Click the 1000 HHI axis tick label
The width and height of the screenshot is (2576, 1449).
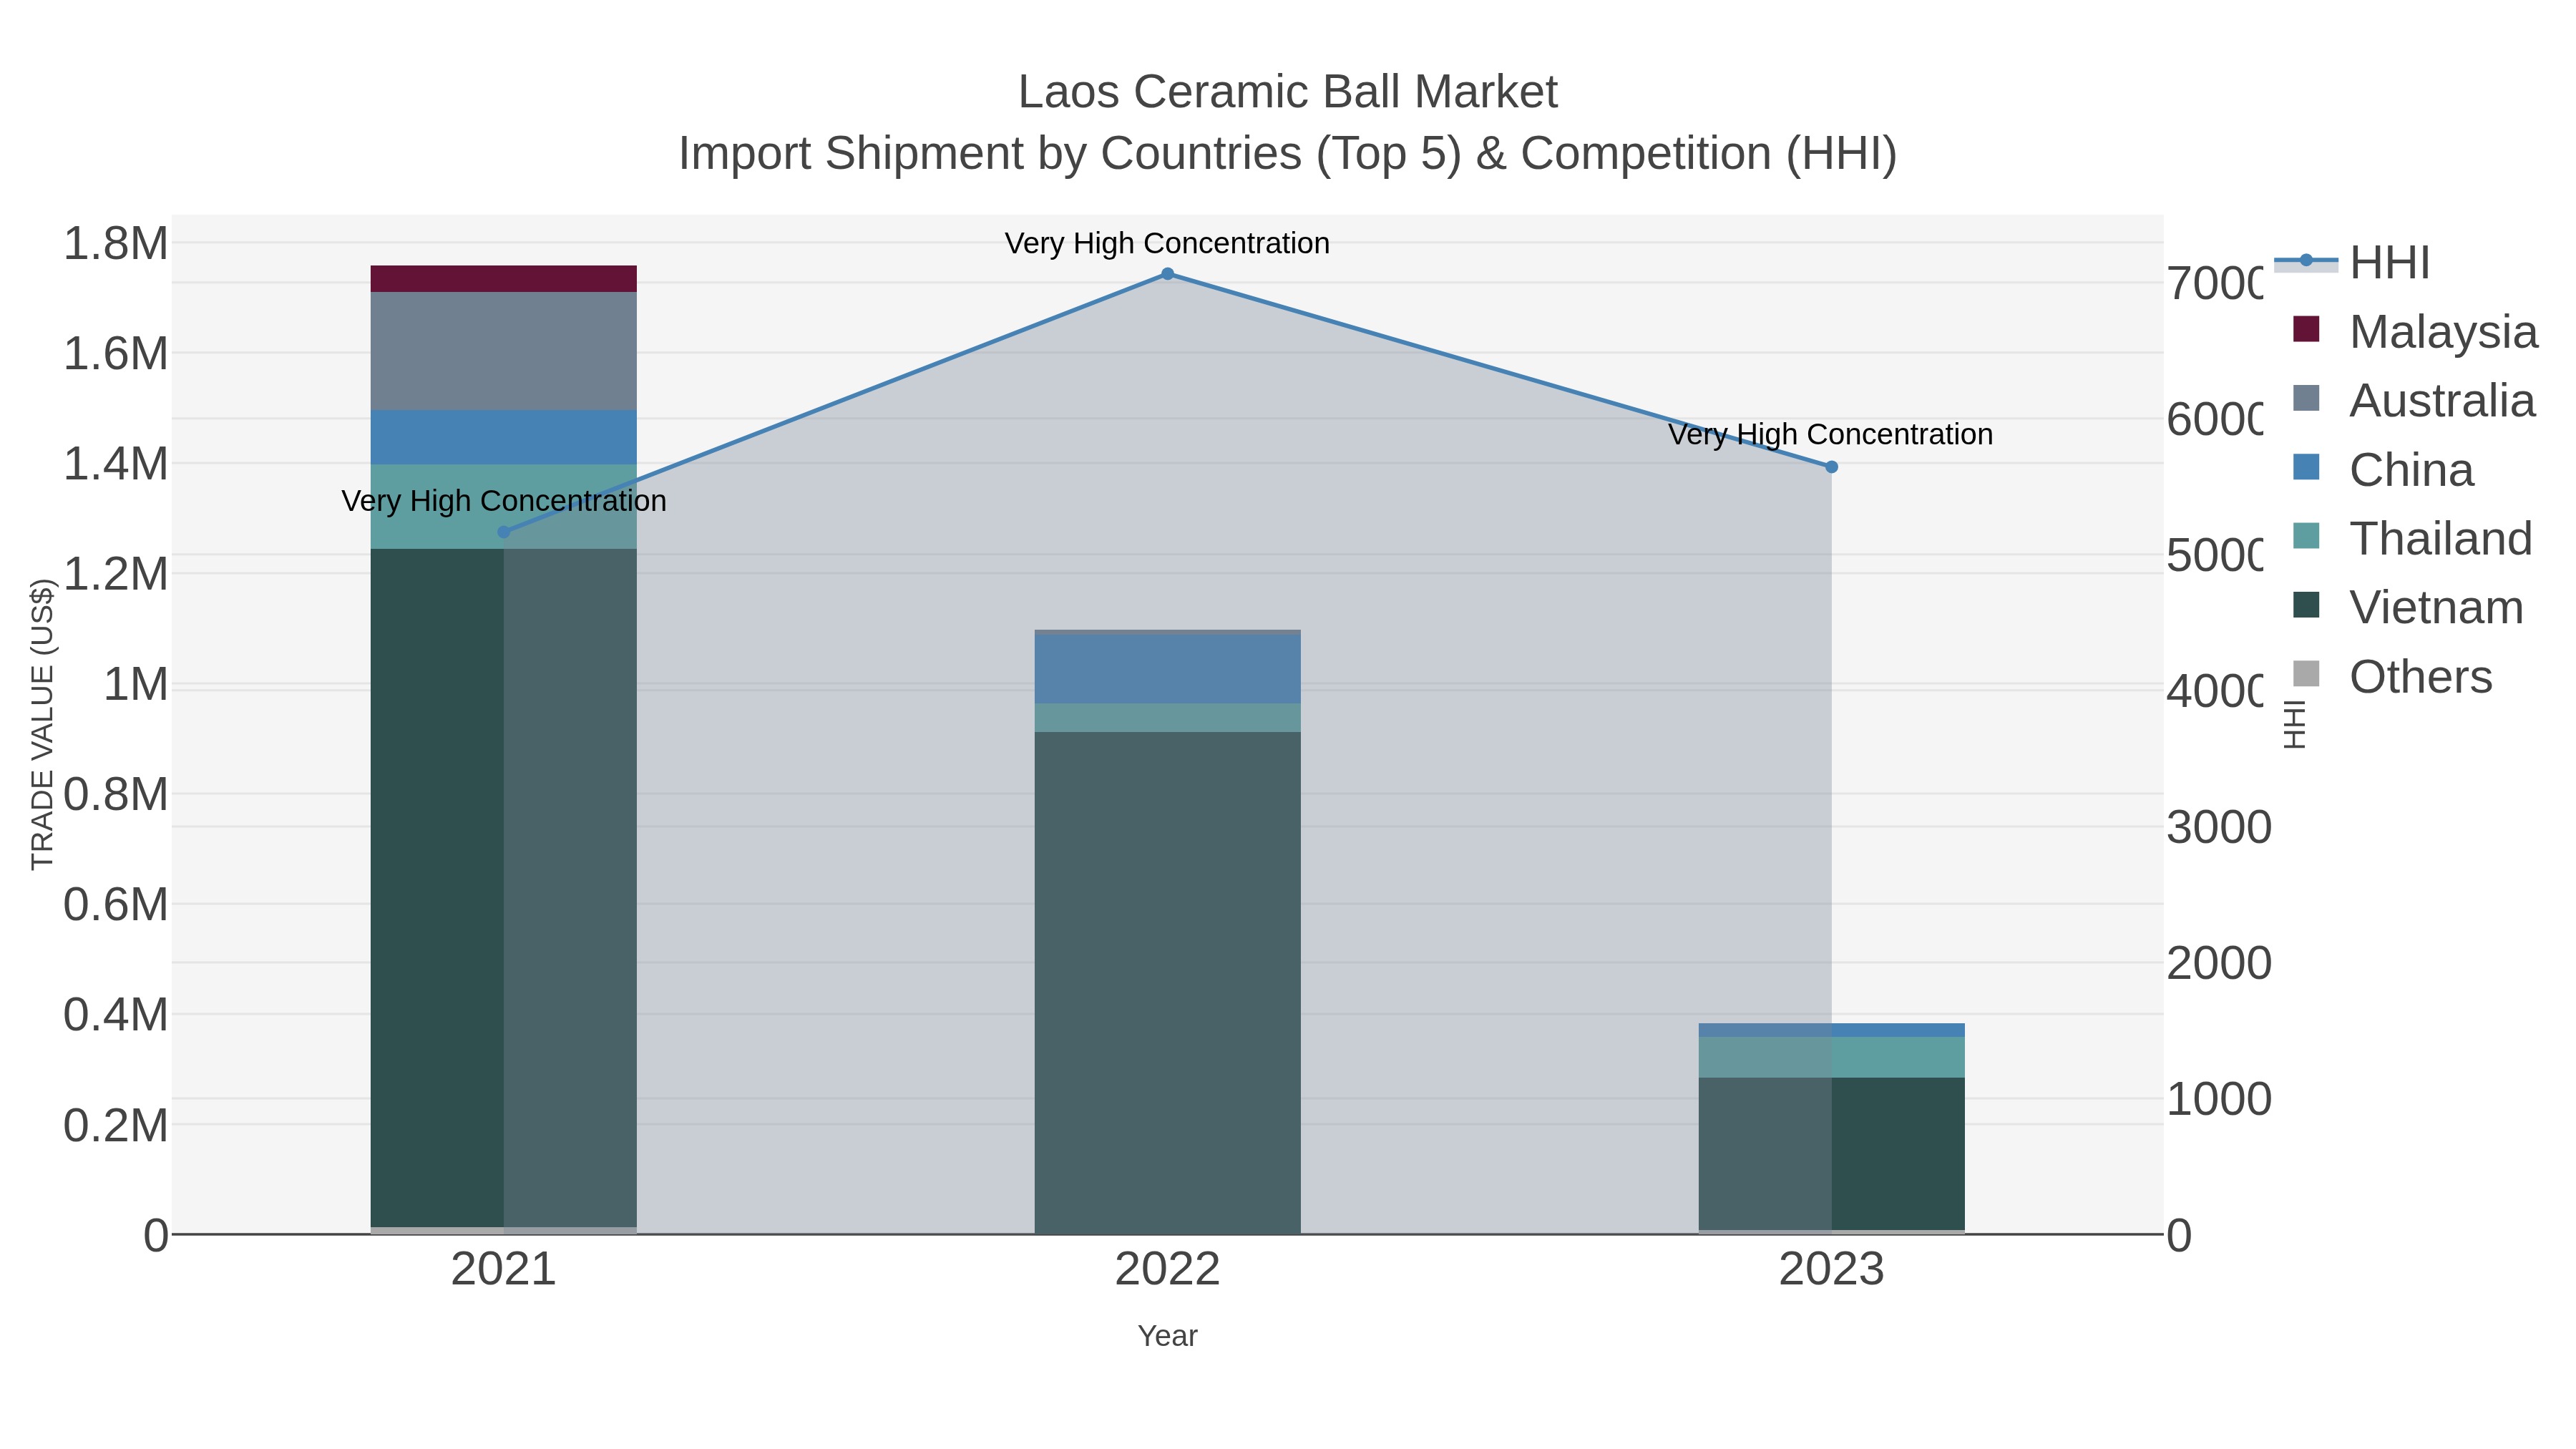coord(2219,1100)
